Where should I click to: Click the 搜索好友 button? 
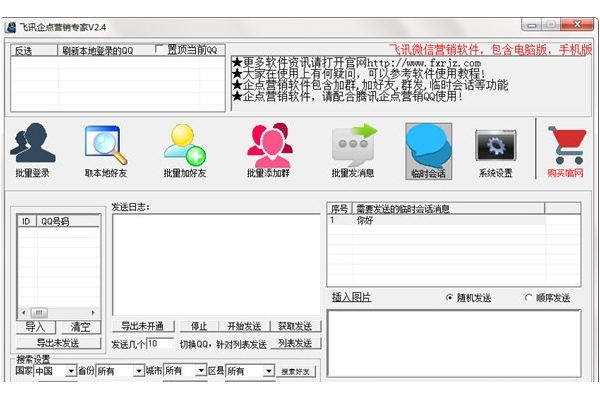[295, 371]
